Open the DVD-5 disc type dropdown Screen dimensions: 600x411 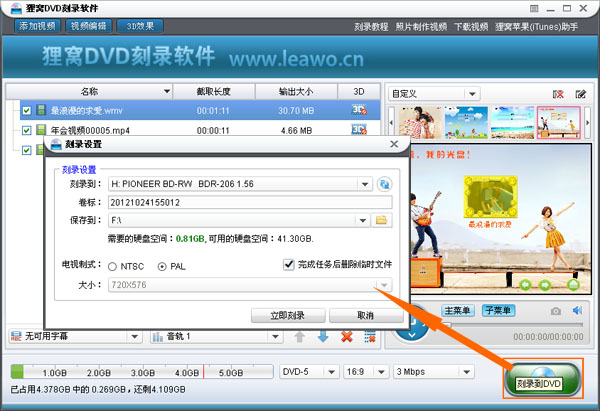coord(331,372)
